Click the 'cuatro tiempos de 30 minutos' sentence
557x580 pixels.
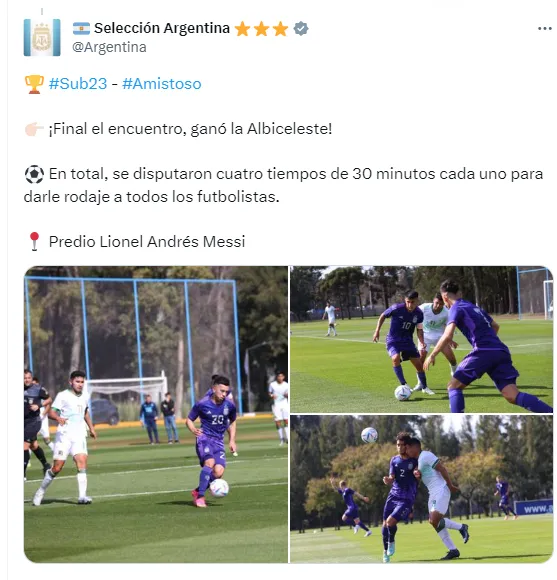[x=283, y=185]
